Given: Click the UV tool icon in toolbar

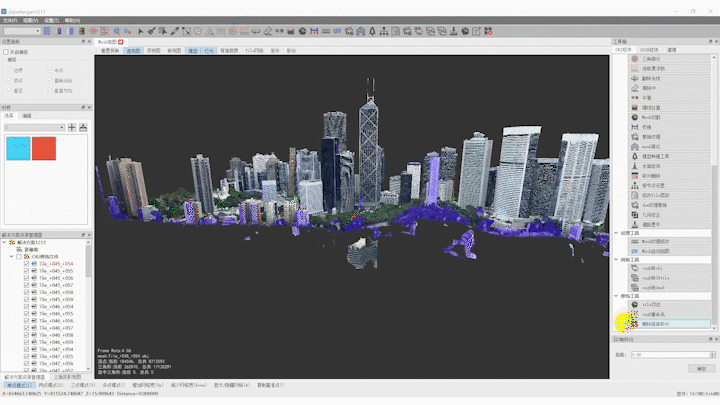Looking at the screenshot, I should 338,31.
